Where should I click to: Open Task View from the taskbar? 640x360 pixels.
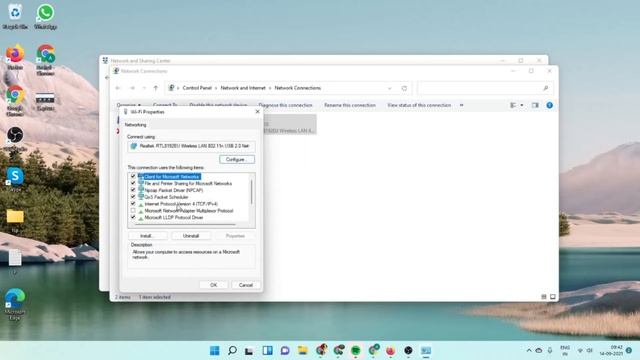(x=249, y=350)
